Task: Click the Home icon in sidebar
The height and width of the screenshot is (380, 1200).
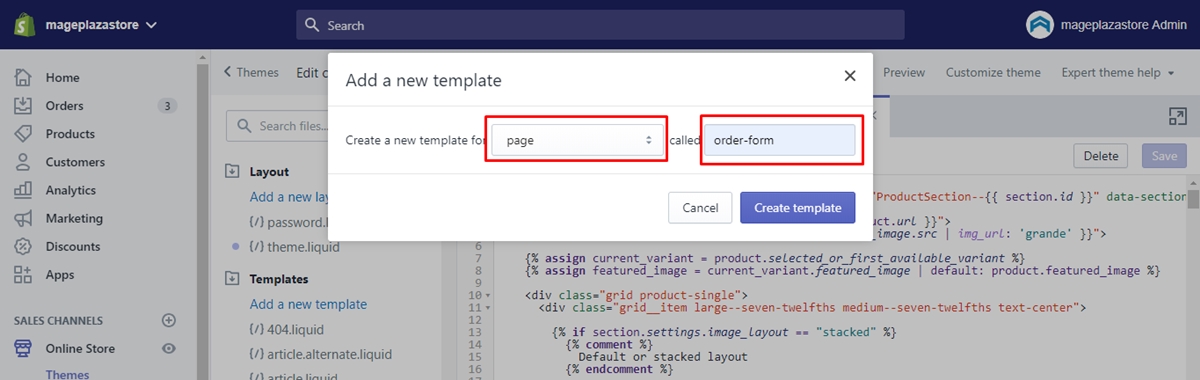Action: pos(23,78)
